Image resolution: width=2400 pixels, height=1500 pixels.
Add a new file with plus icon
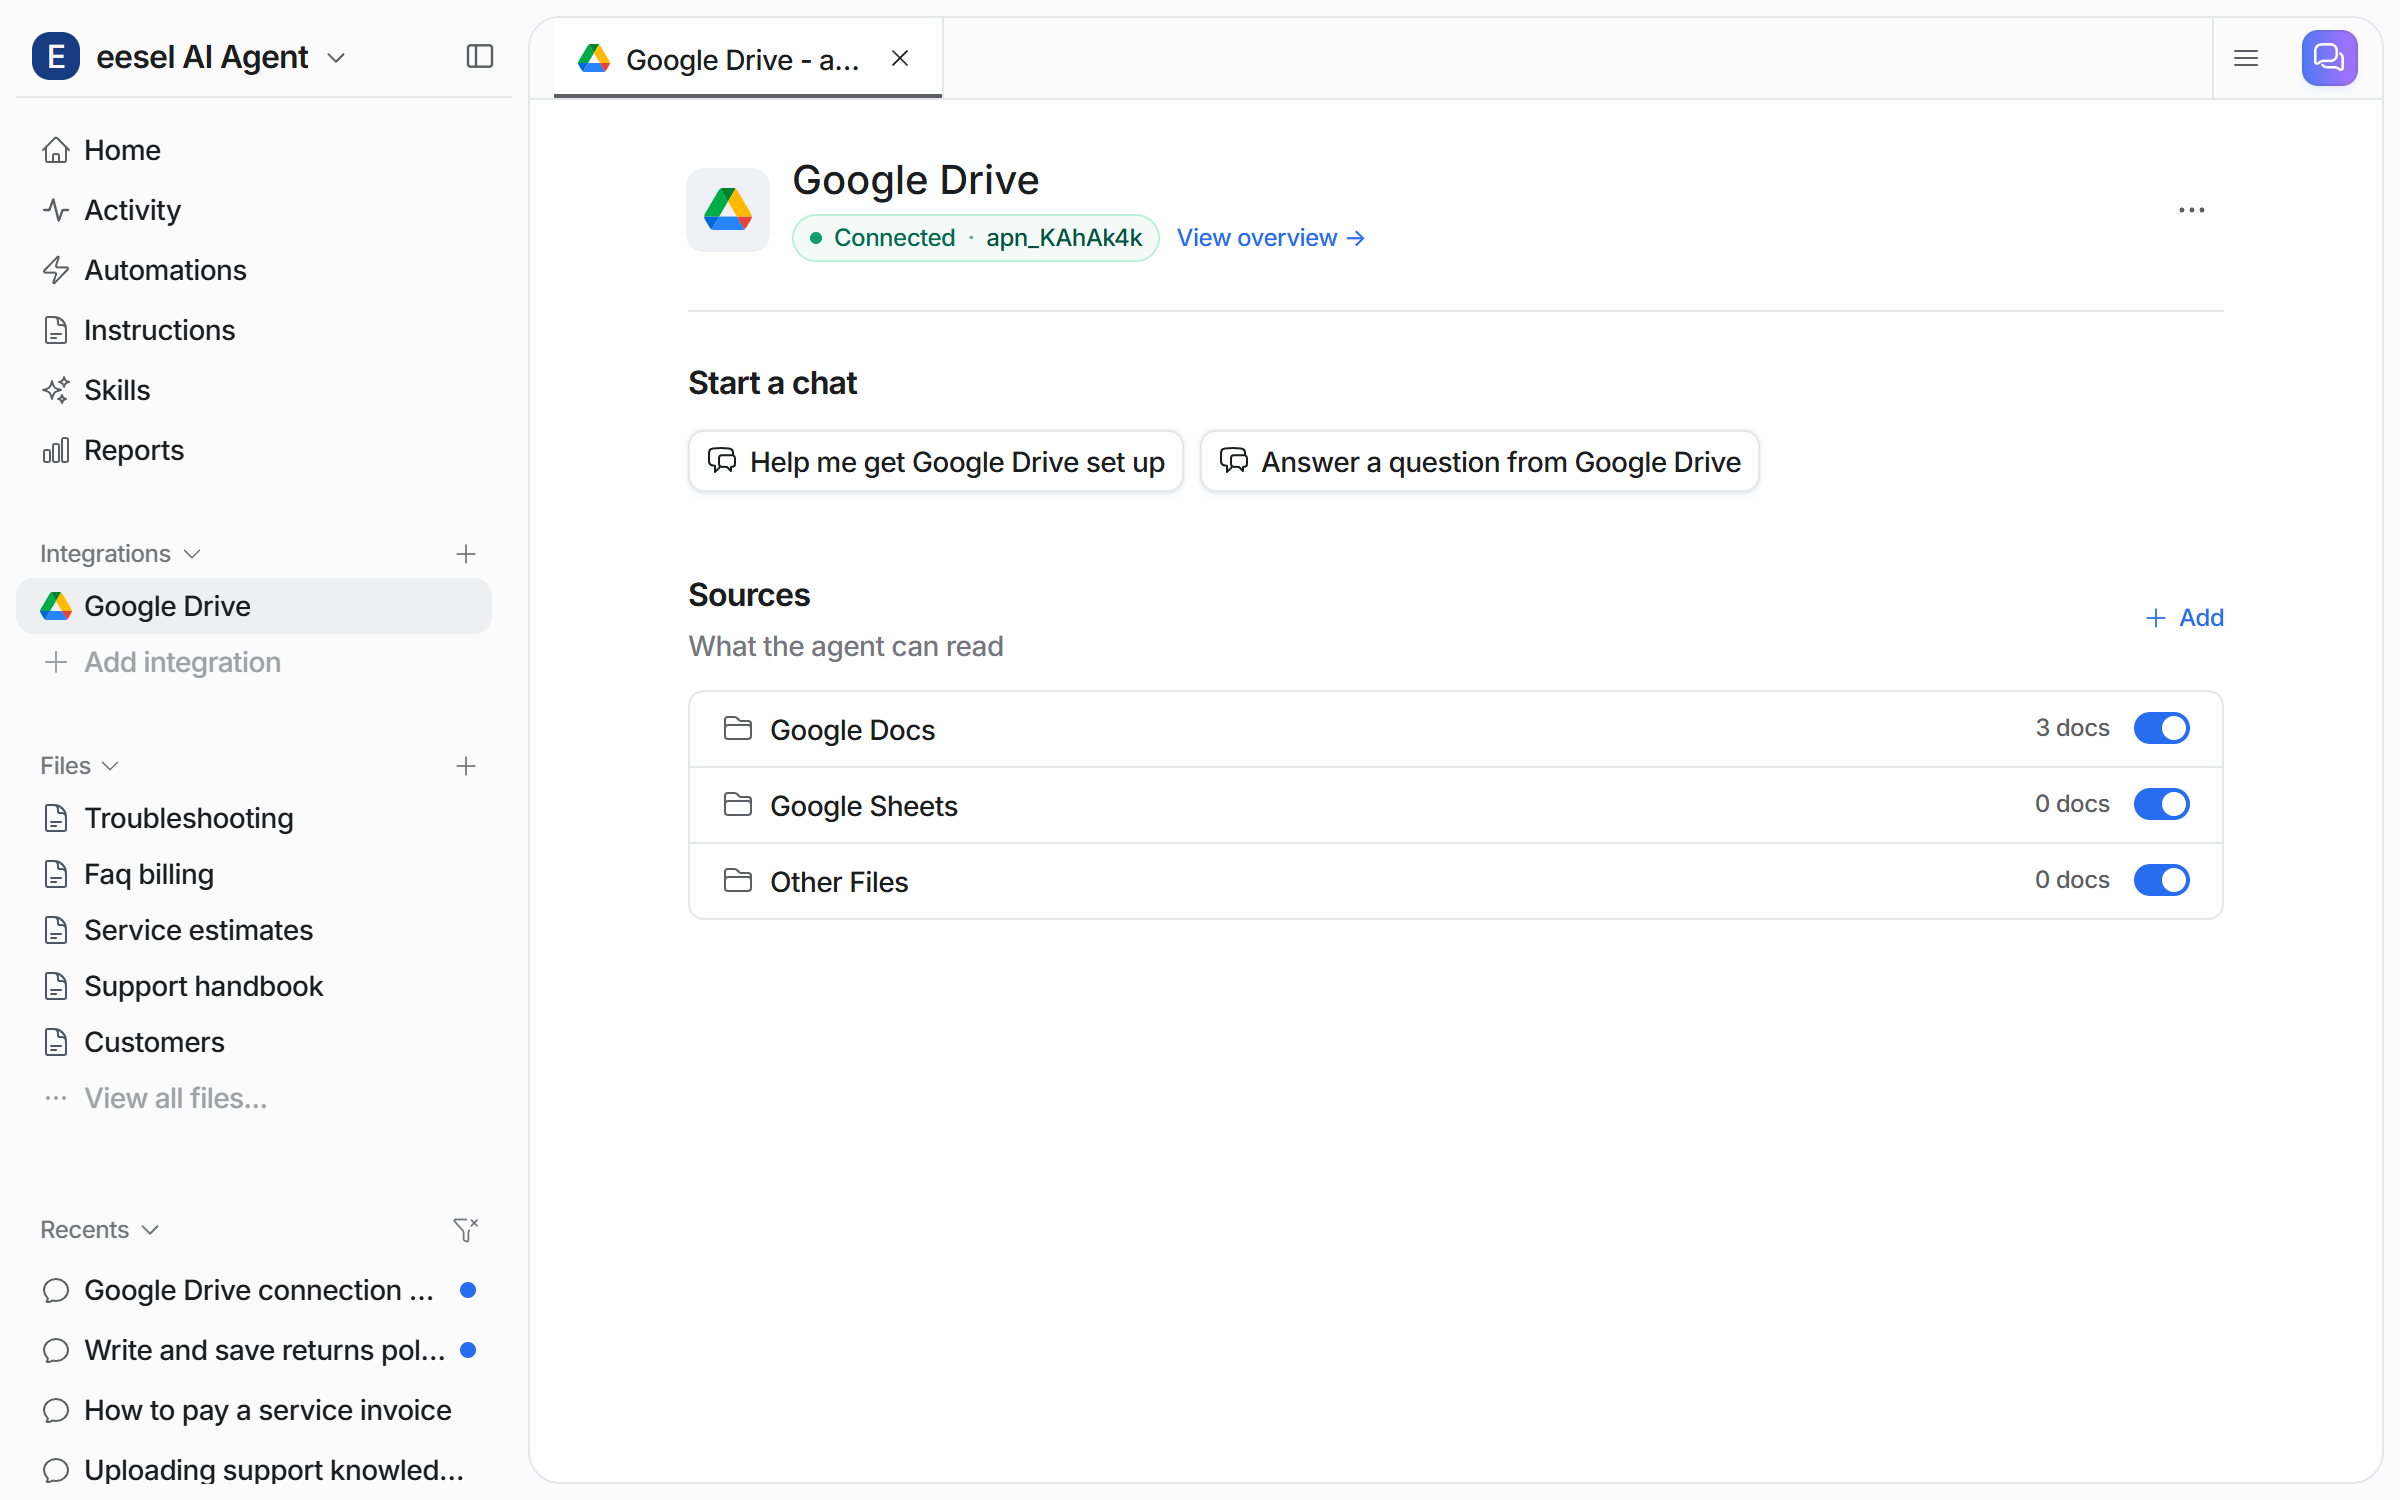click(x=465, y=766)
